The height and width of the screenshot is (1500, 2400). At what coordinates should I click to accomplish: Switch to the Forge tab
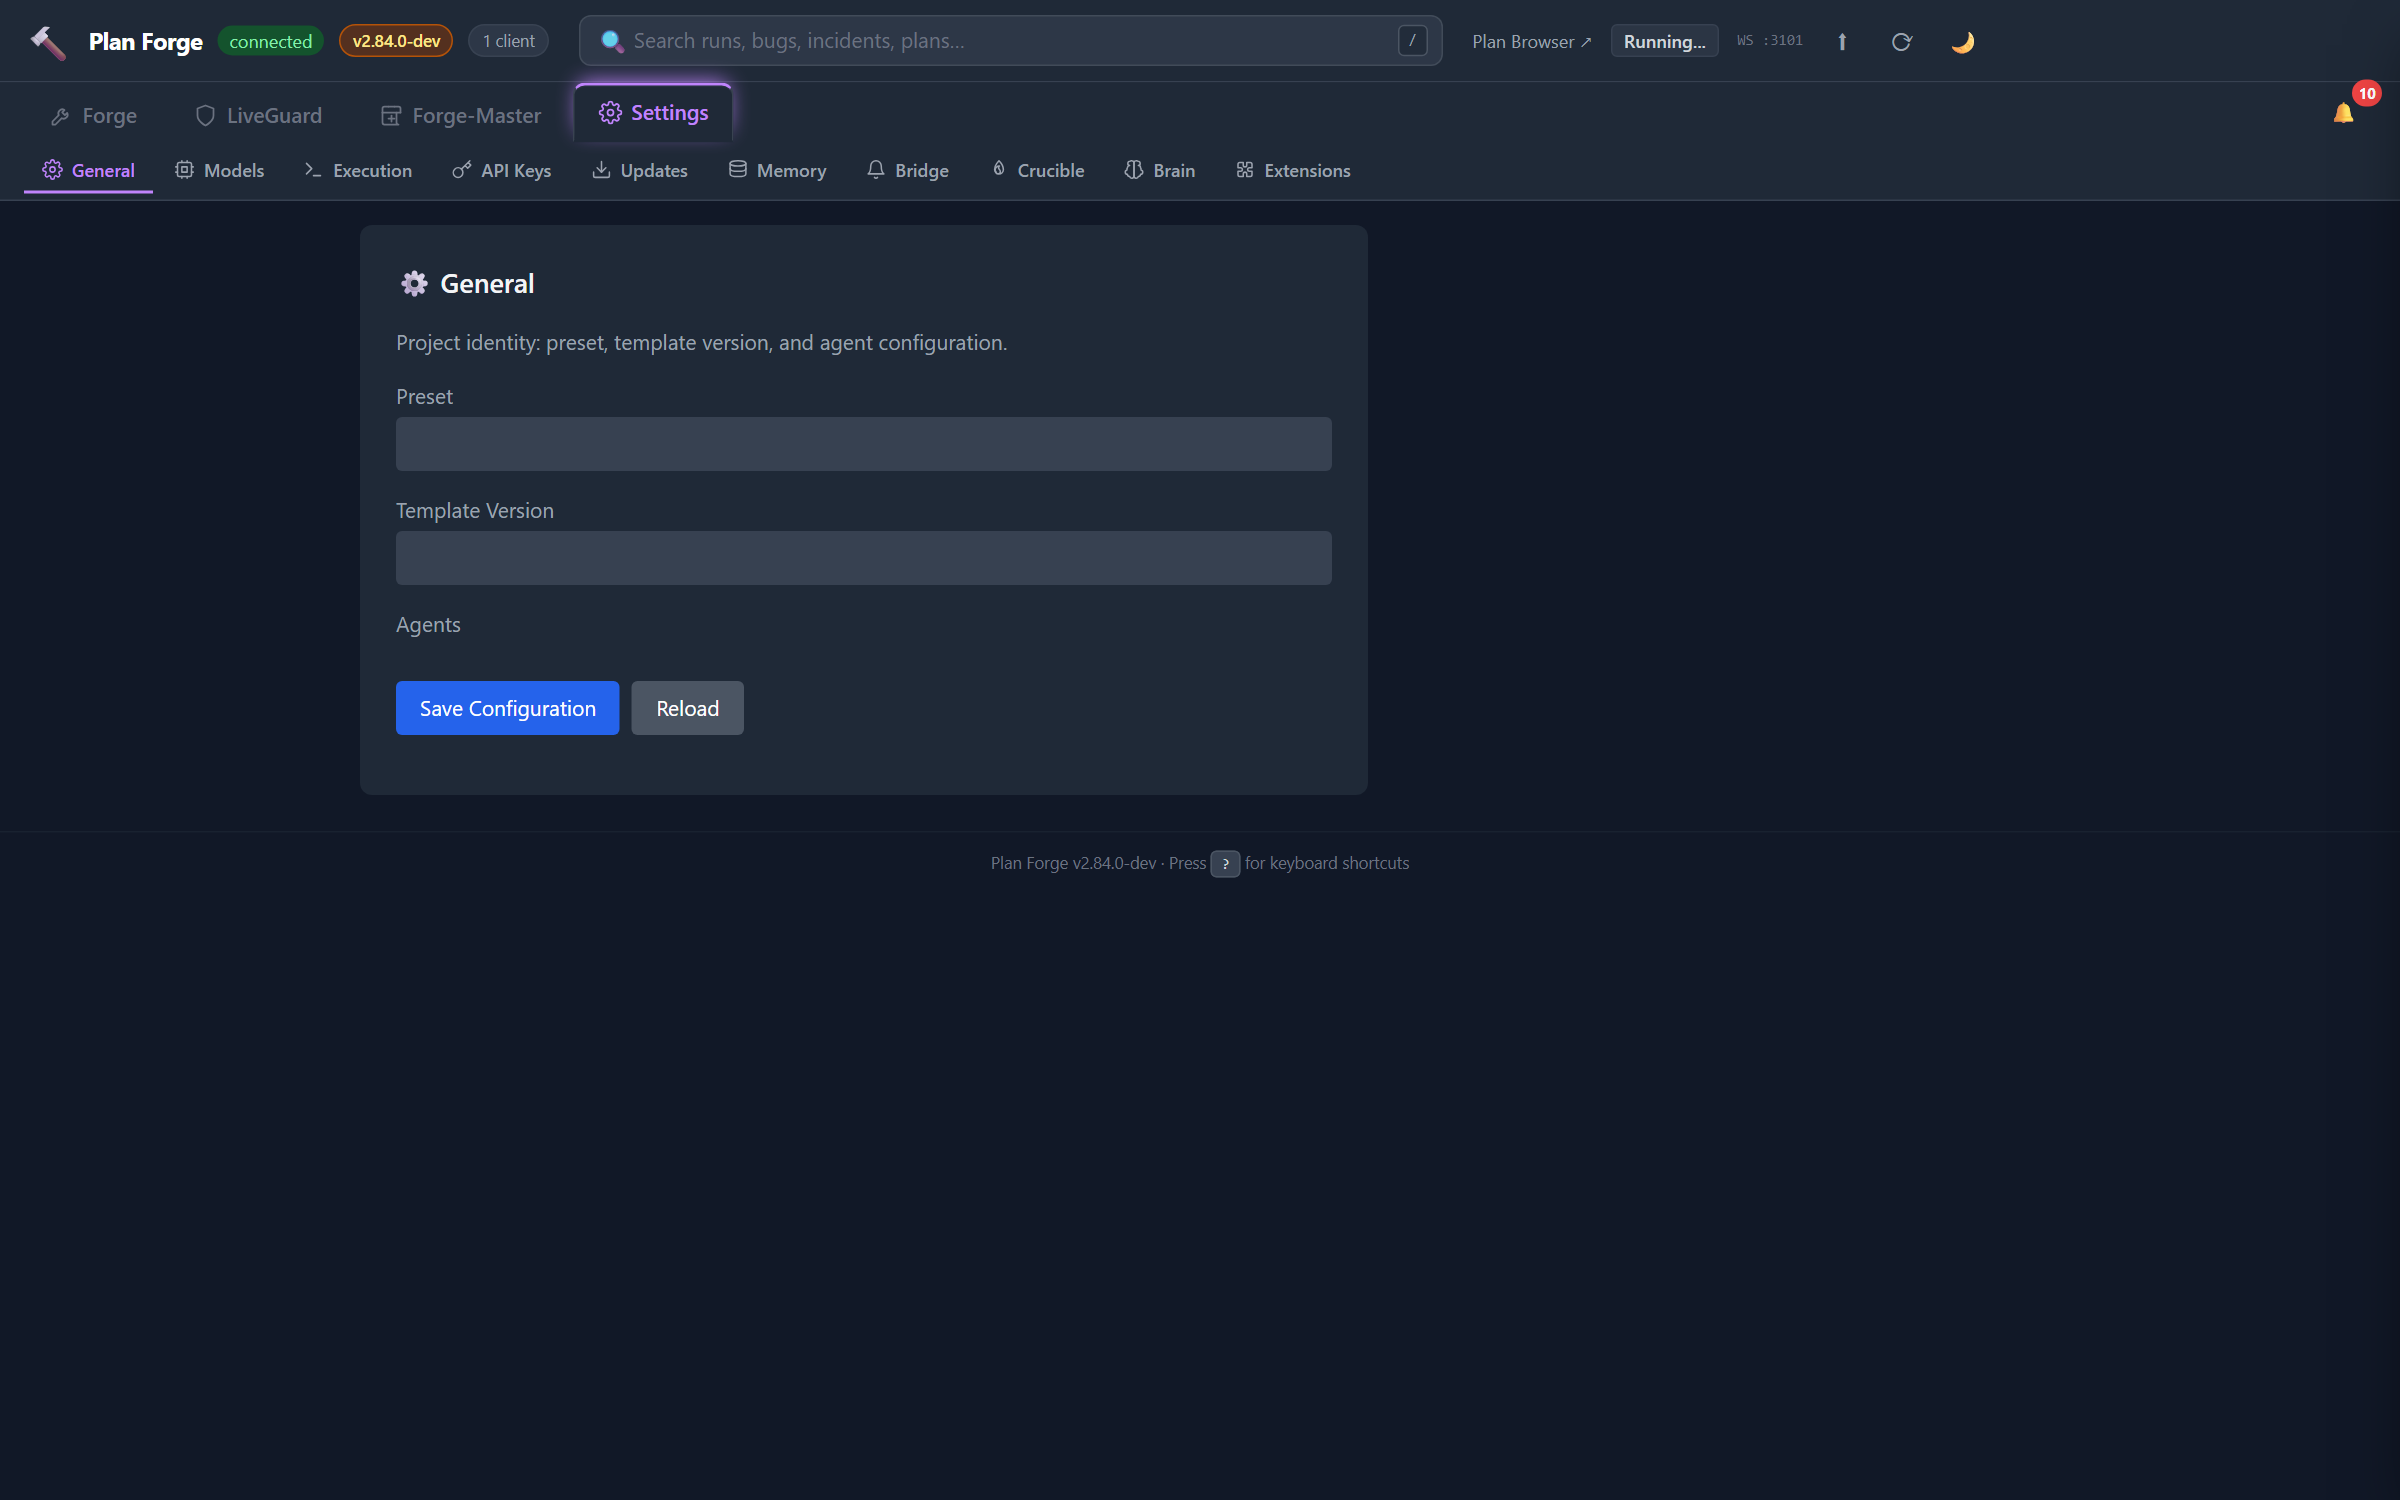tap(94, 116)
